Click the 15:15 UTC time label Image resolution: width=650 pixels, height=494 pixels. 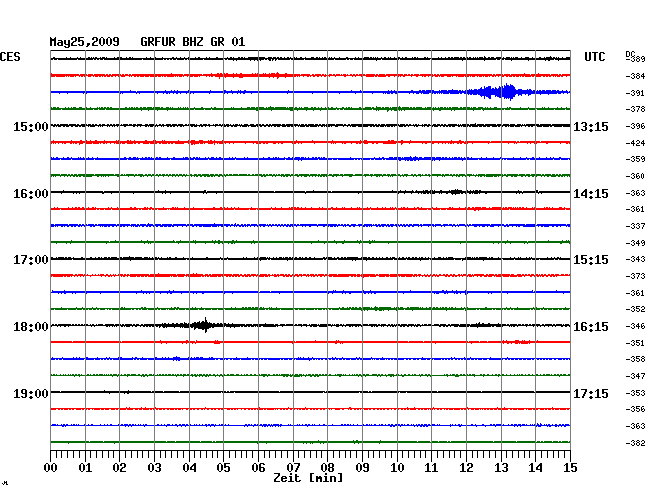pyautogui.click(x=591, y=260)
